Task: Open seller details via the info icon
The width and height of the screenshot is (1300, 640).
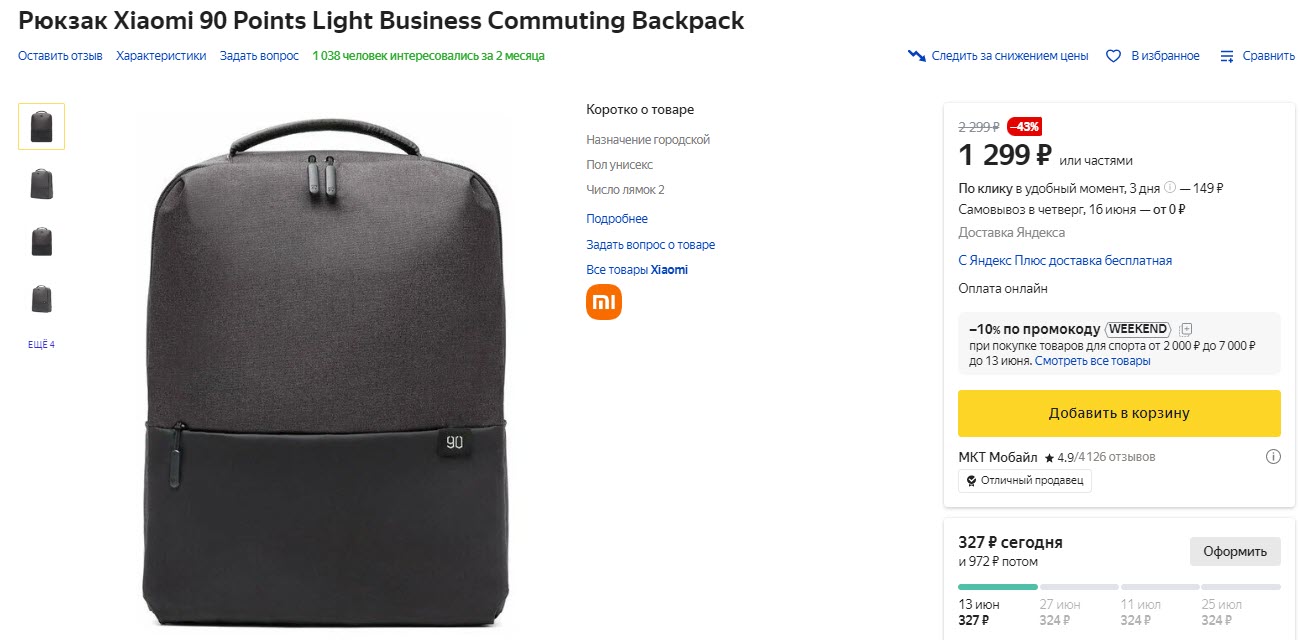Action: point(1273,456)
